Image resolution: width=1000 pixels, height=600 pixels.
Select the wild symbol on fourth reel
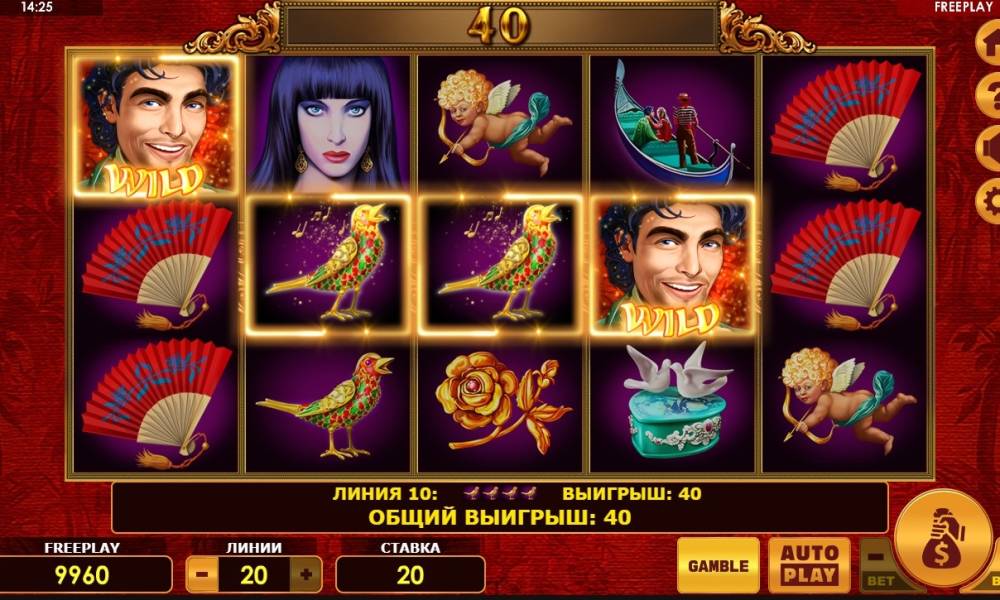pos(673,265)
